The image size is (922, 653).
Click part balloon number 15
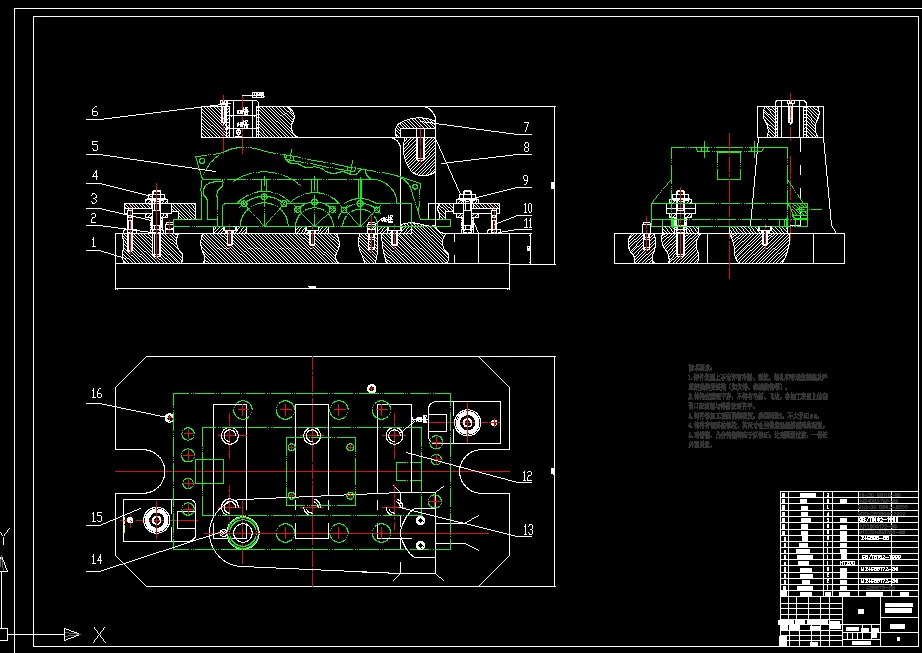96,517
